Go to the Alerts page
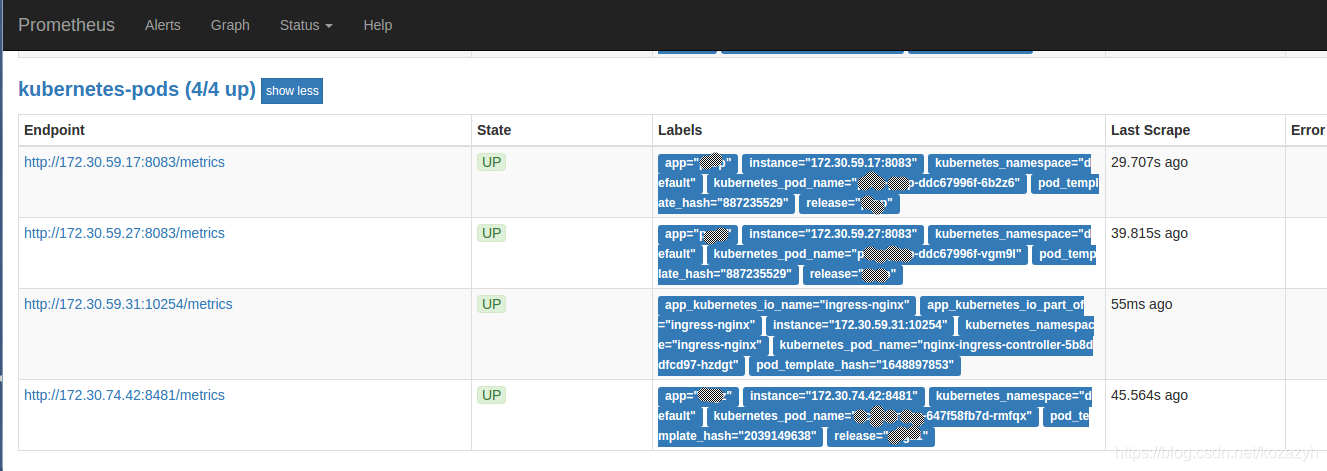The height and width of the screenshot is (471, 1327). pos(163,25)
